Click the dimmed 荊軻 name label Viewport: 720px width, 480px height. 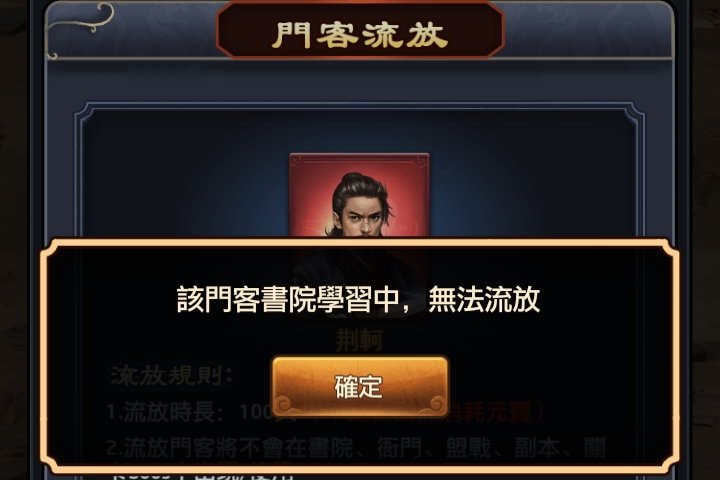tap(359, 340)
